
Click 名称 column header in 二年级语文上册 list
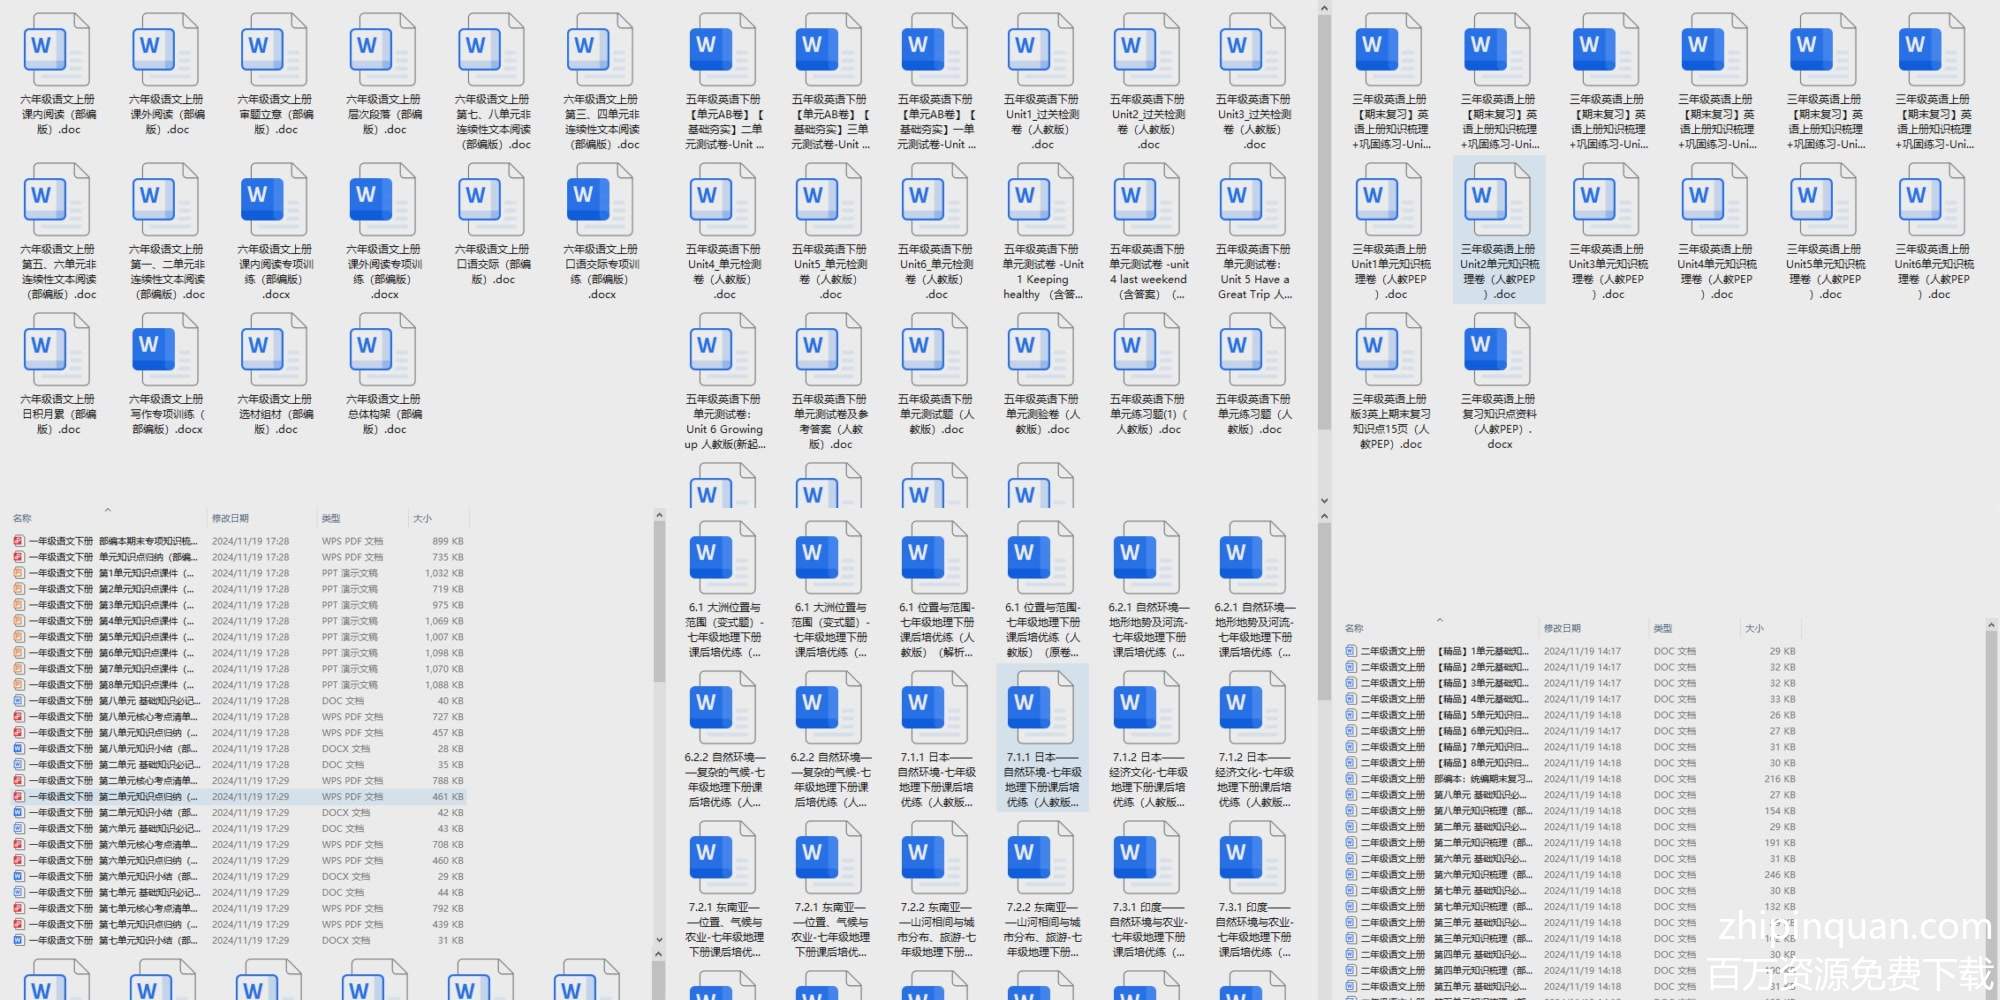1354,628
